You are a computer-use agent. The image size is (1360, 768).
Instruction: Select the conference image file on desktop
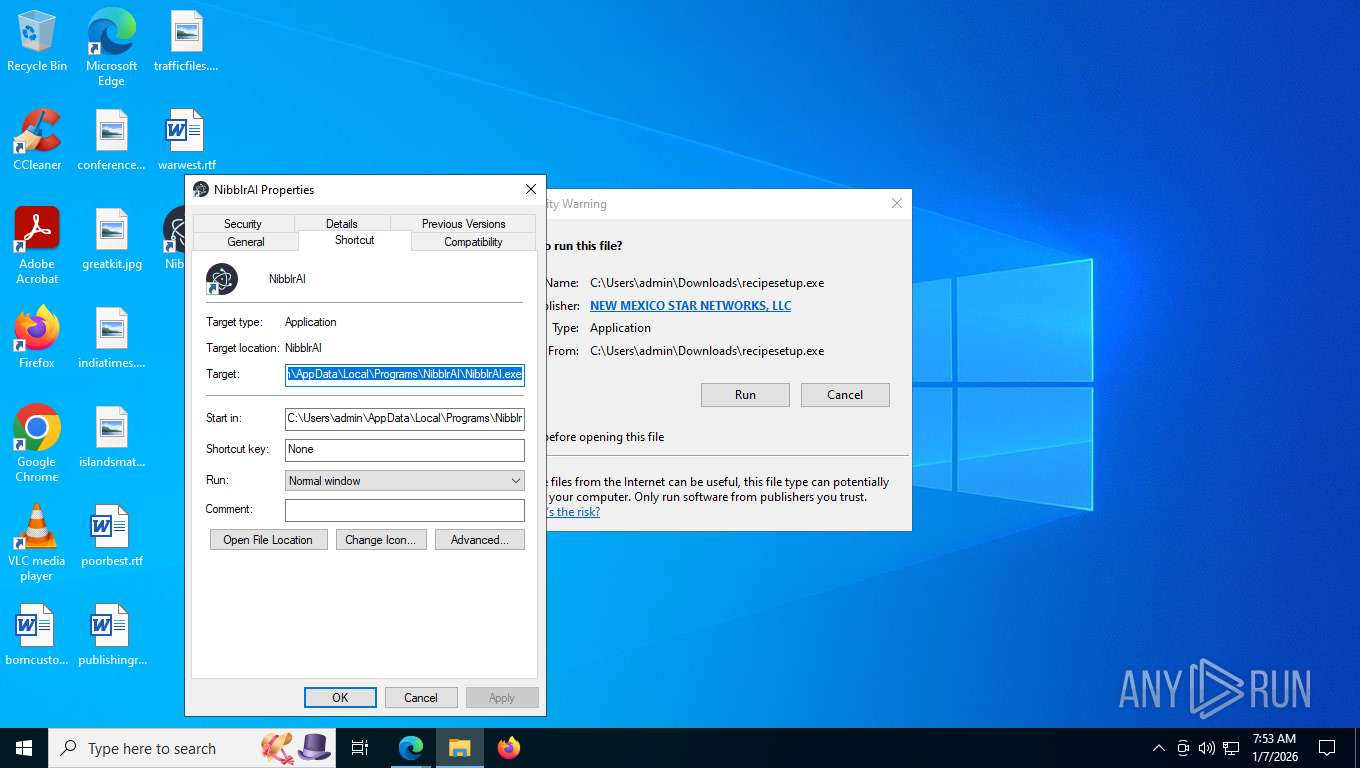point(111,140)
